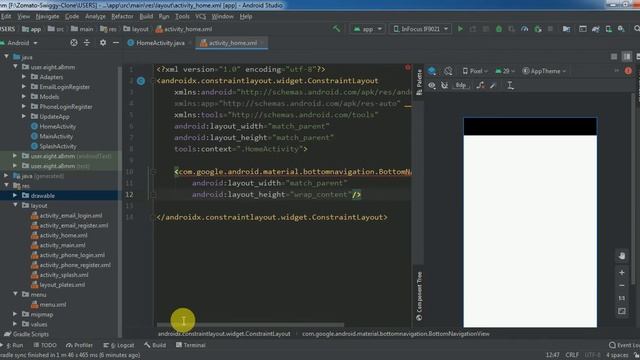This screenshot has height=360, width=640.
Task: Open the AVD Manager phone icon
Action: 609,29
